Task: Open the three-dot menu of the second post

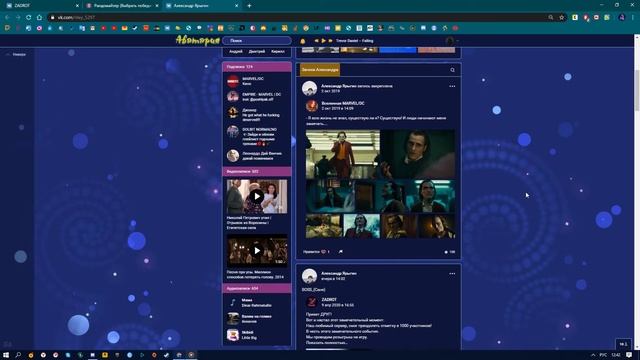Action: (452, 274)
